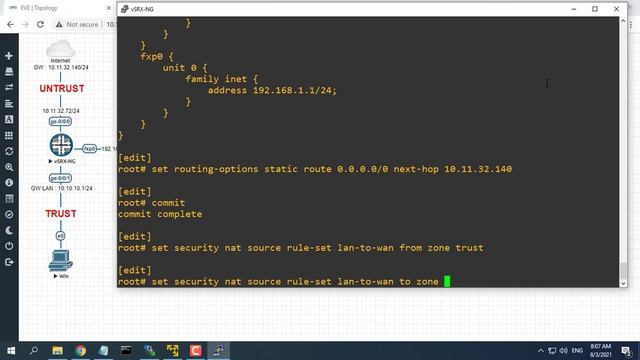Click the zoom magnifier icon in sidebar

[x=9, y=167]
